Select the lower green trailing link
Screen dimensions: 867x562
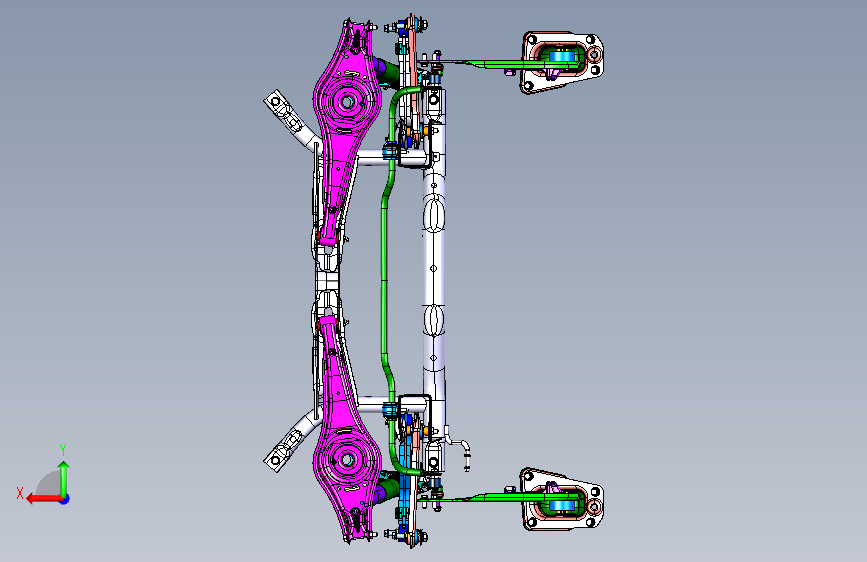coord(498,497)
